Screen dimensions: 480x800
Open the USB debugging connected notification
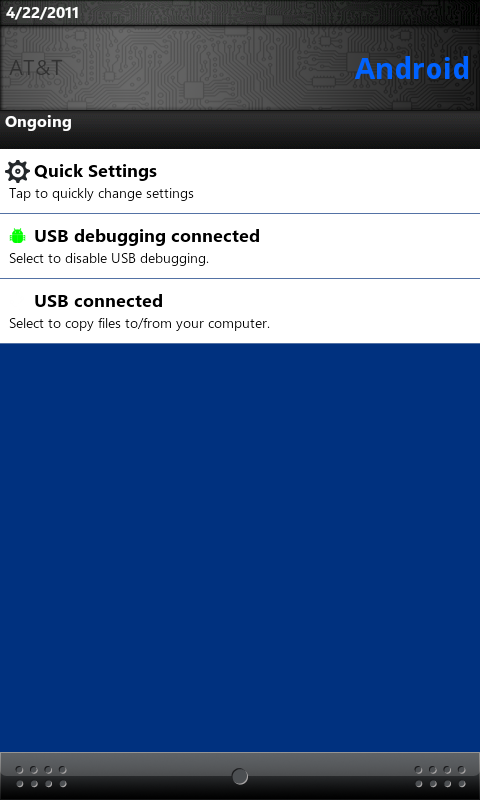click(240, 246)
